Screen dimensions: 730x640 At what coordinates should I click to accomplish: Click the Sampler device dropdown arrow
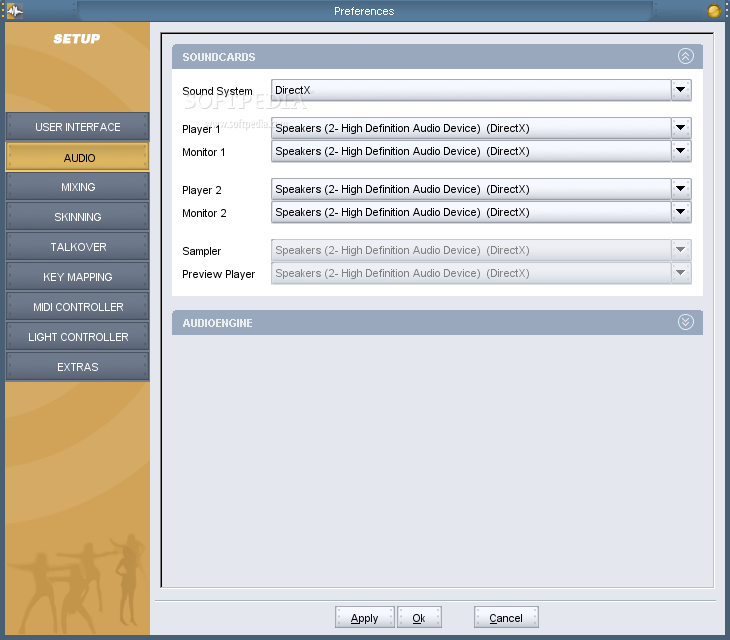point(681,250)
